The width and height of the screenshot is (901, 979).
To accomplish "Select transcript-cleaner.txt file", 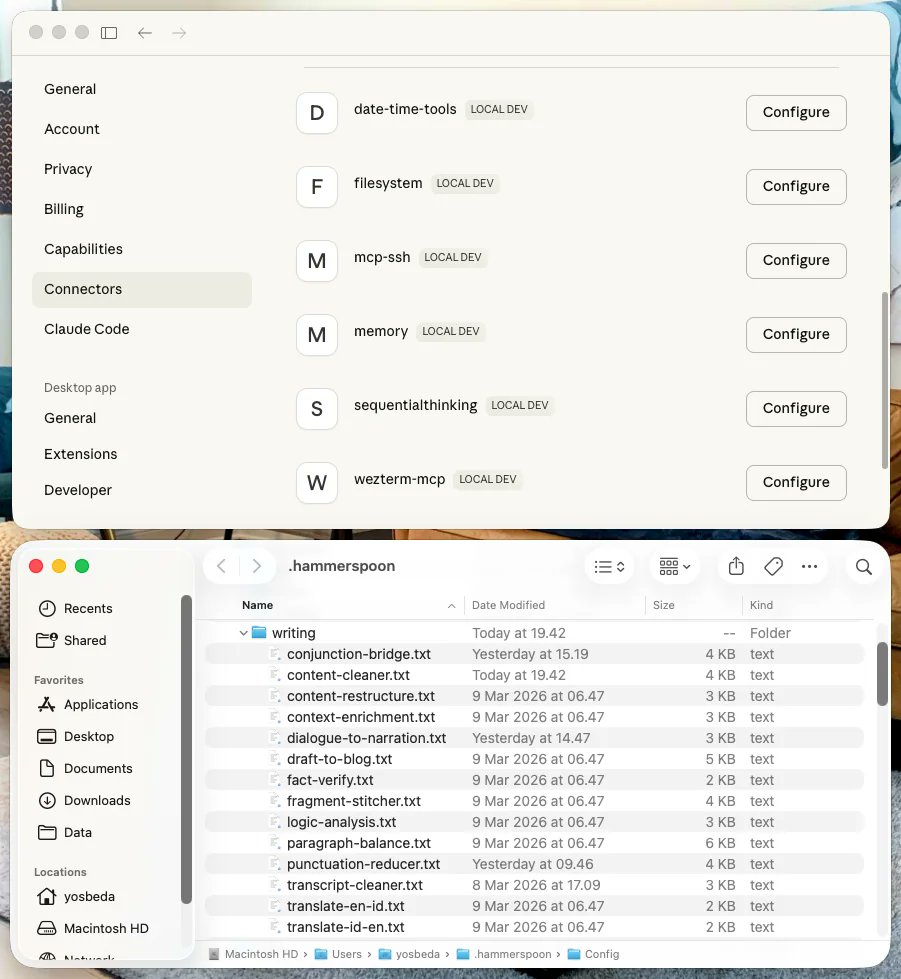I will click(534, 885).
